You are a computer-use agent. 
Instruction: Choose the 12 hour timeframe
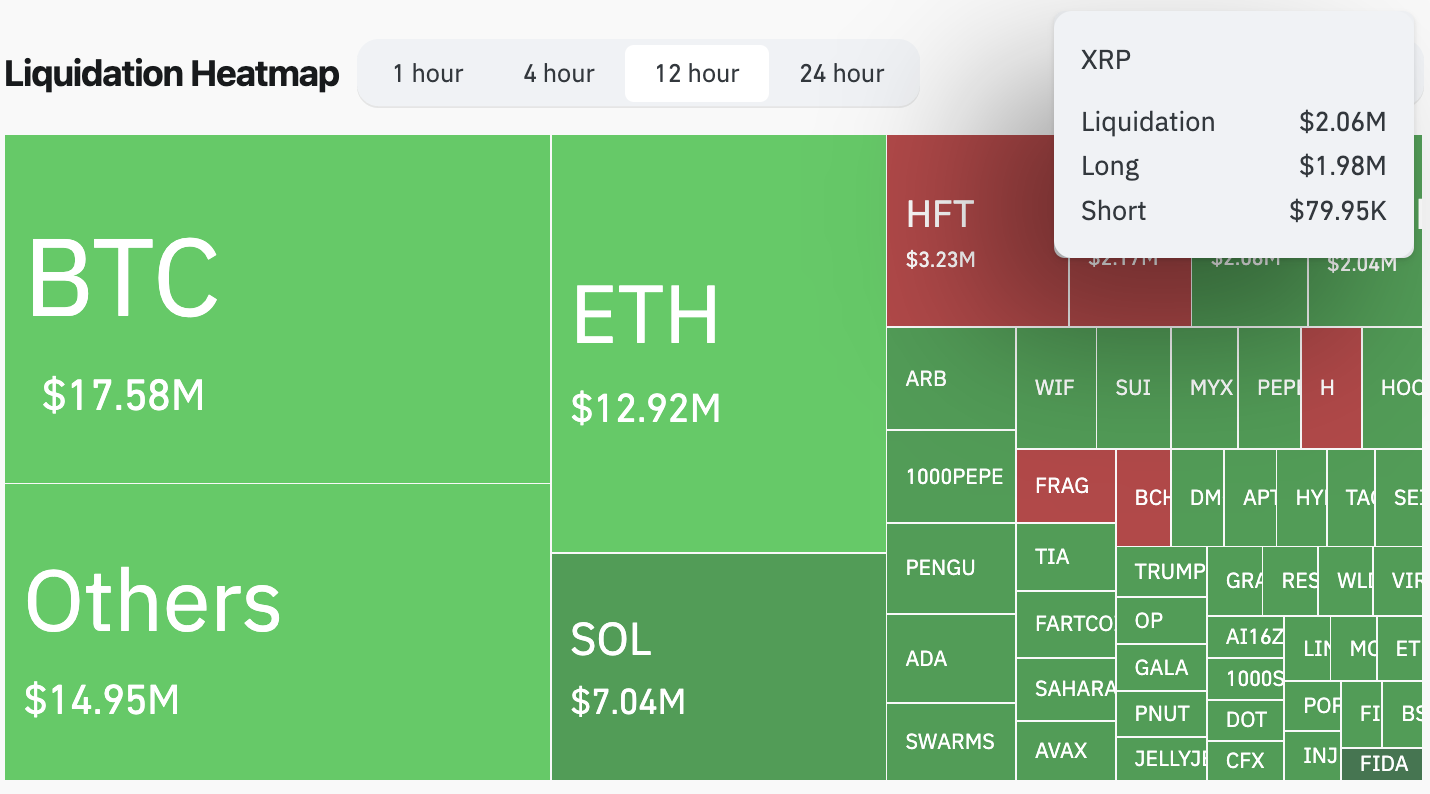pyautogui.click(x=697, y=73)
